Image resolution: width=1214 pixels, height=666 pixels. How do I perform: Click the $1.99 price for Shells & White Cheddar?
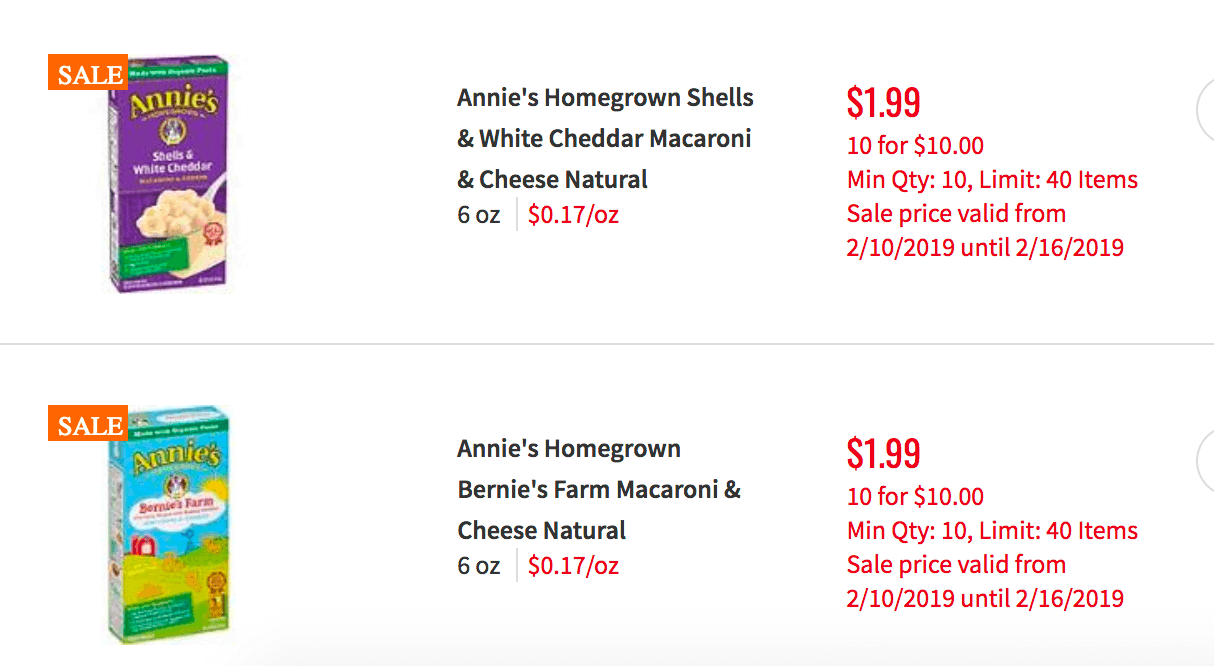(884, 102)
